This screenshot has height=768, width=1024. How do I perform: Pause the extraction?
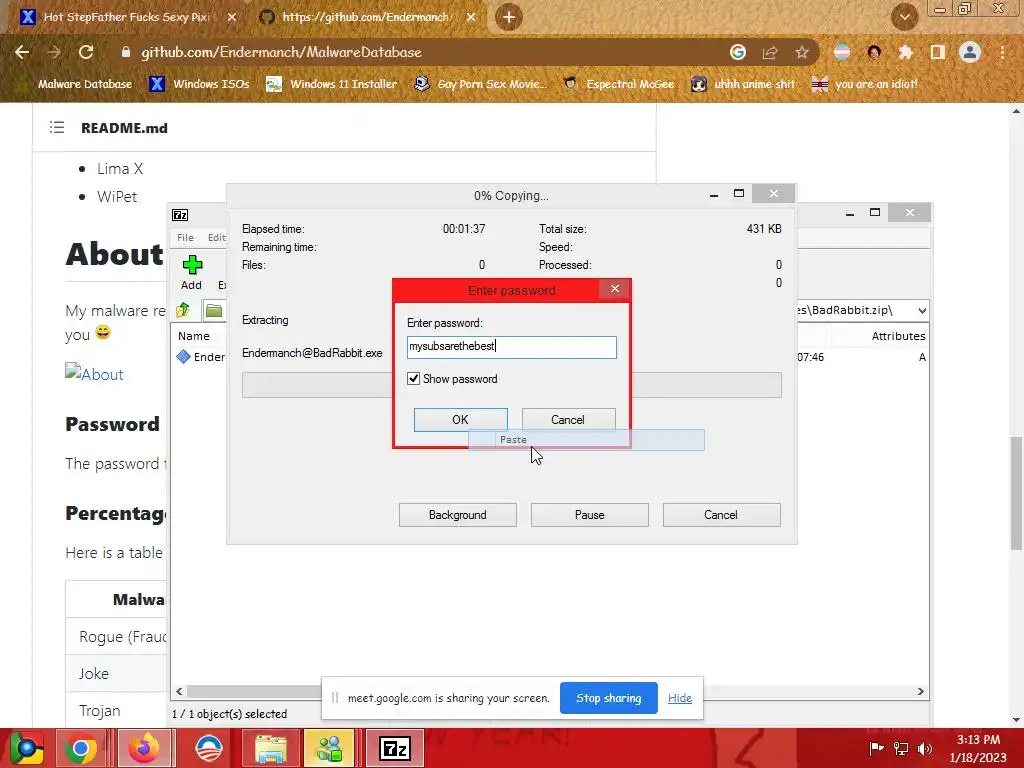590,515
